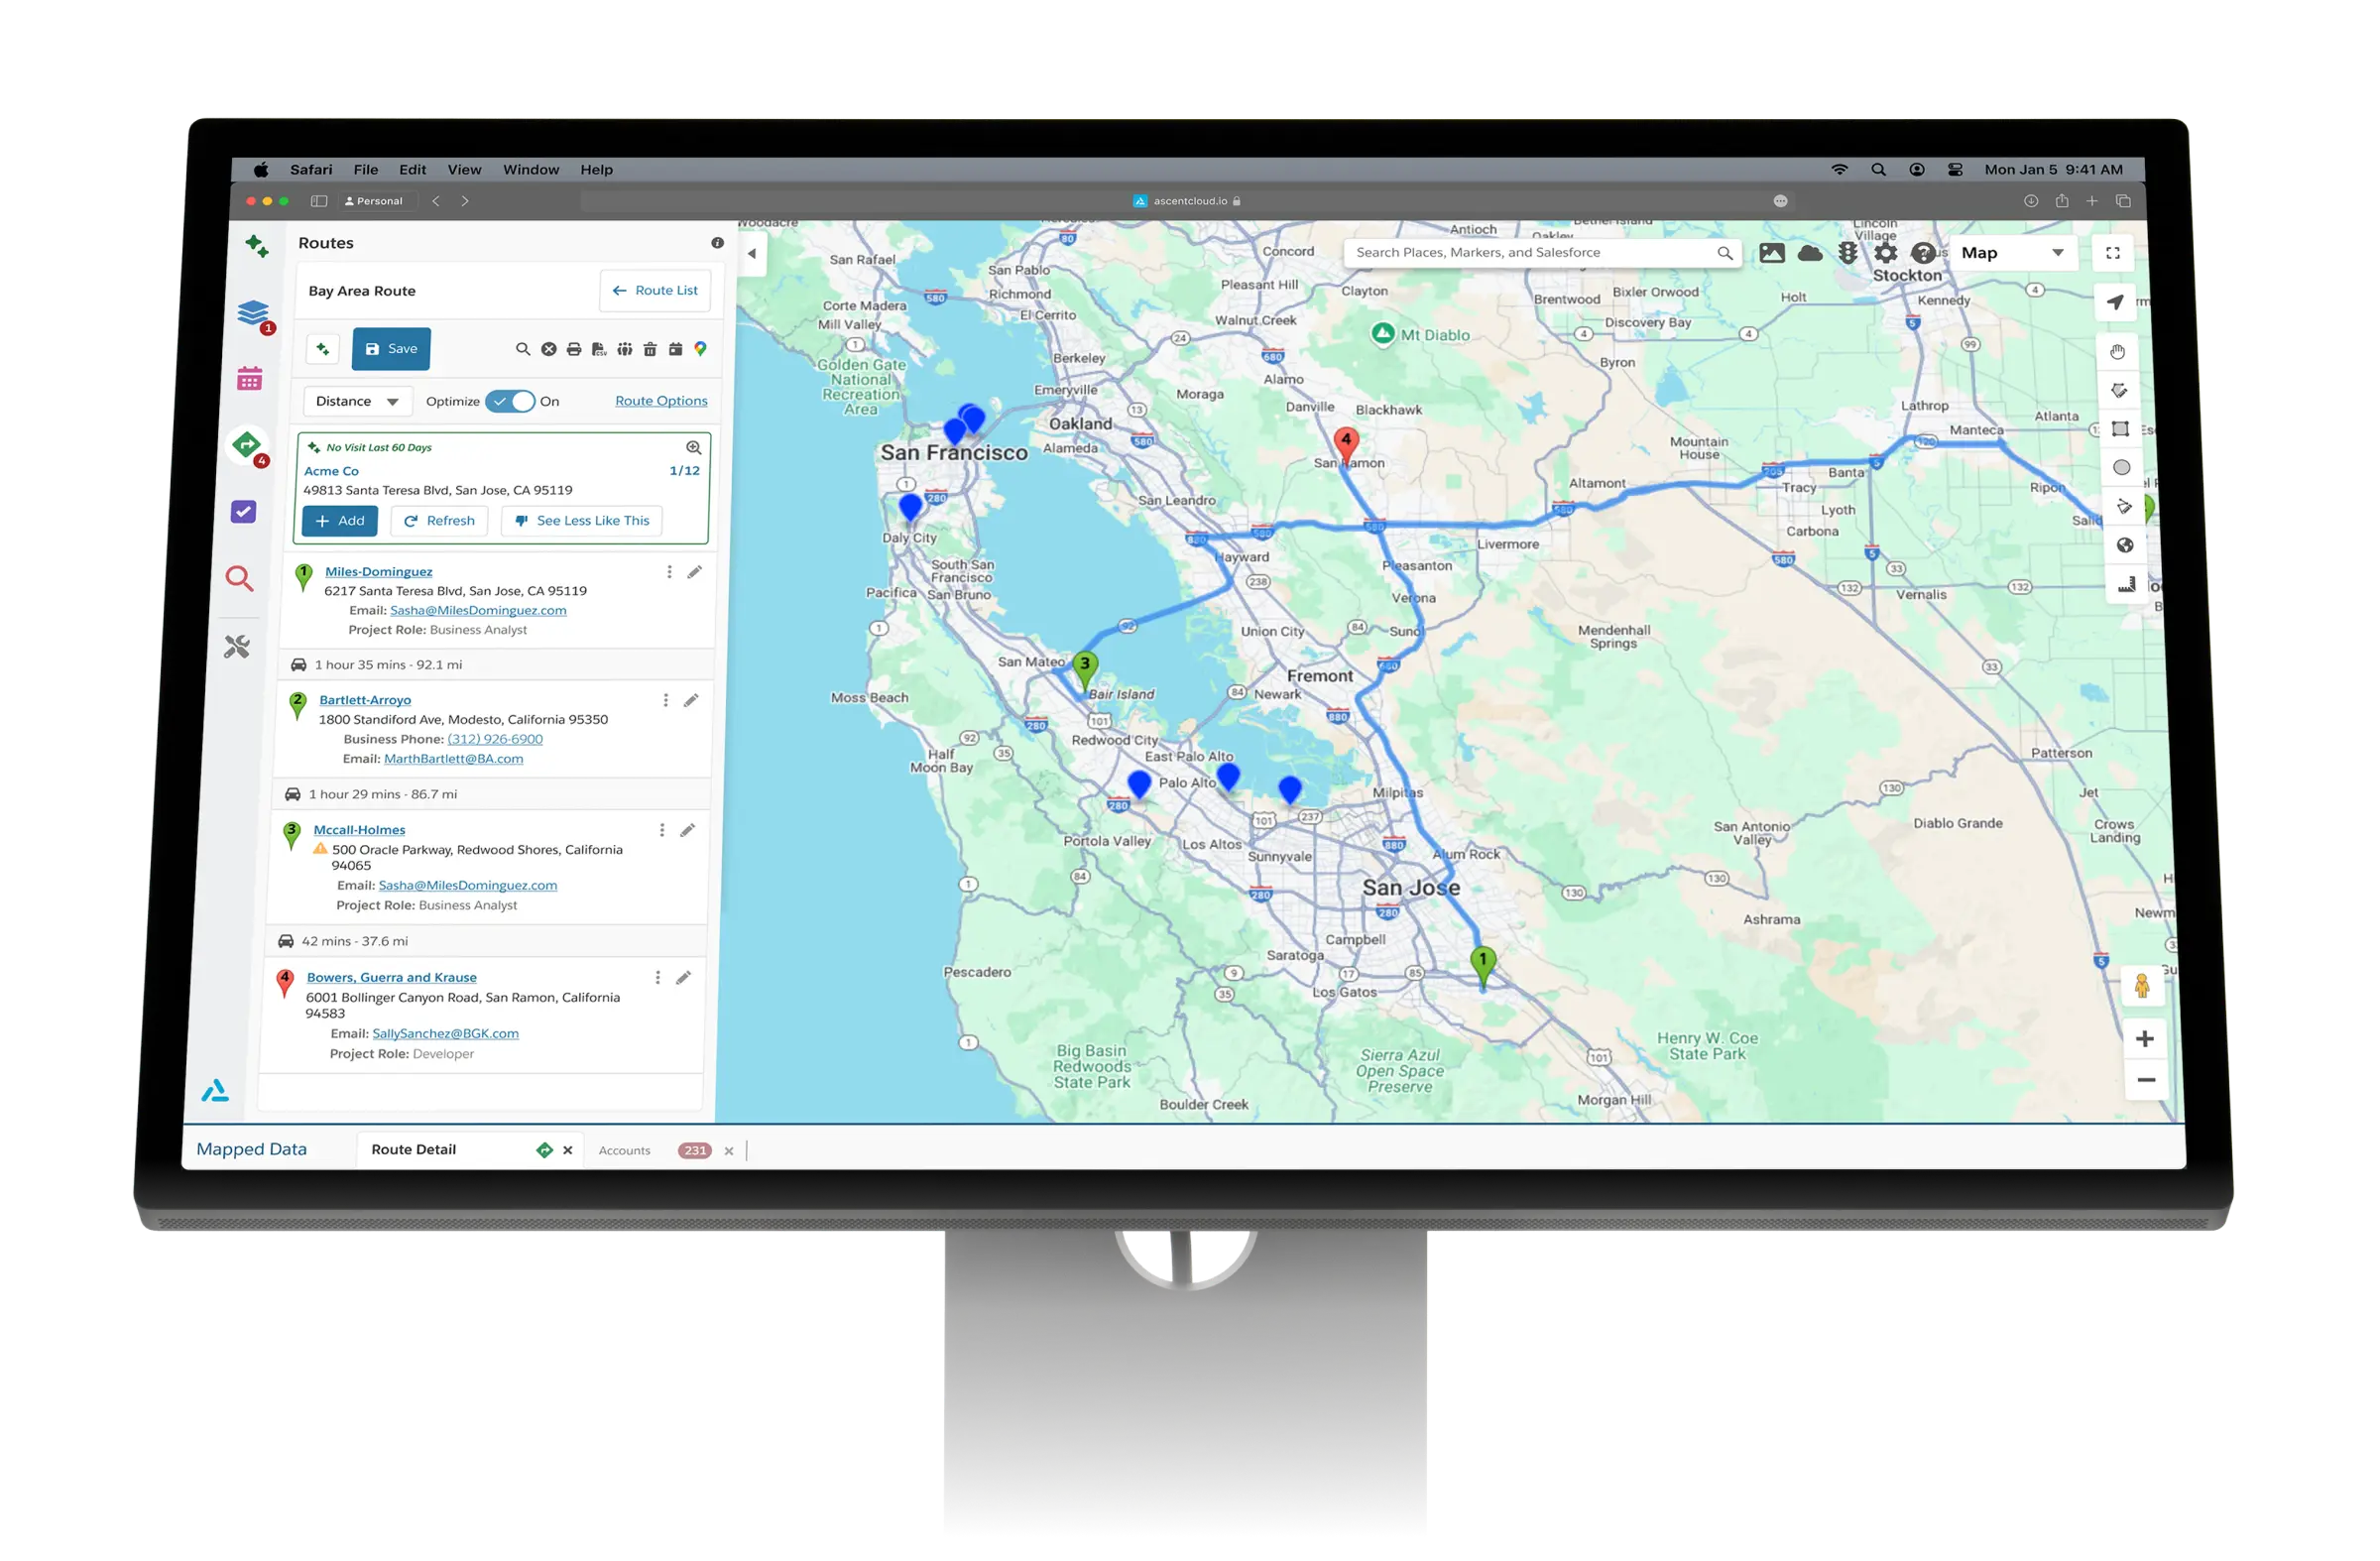Click the print route icon
2380x1561 pixels.
coord(574,349)
